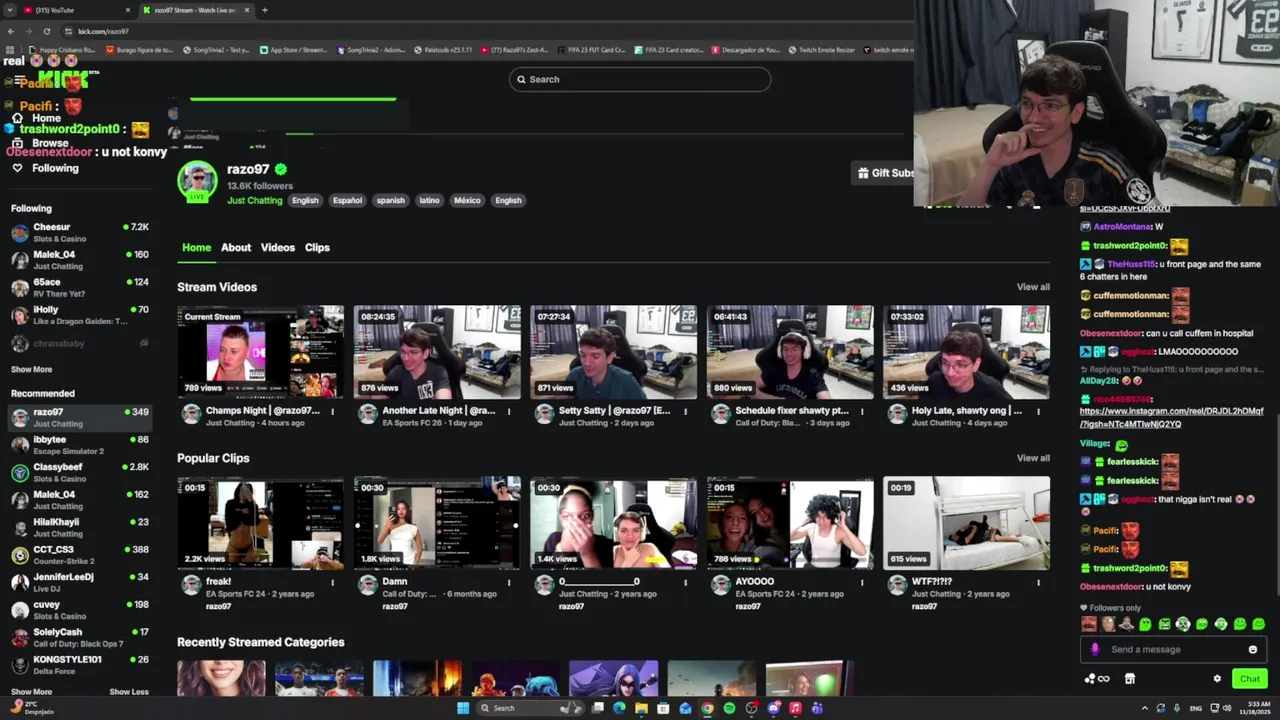The width and height of the screenshot is (1280, 720).
Task: Open volume control in system tray
Action: tap(1228, 708)
